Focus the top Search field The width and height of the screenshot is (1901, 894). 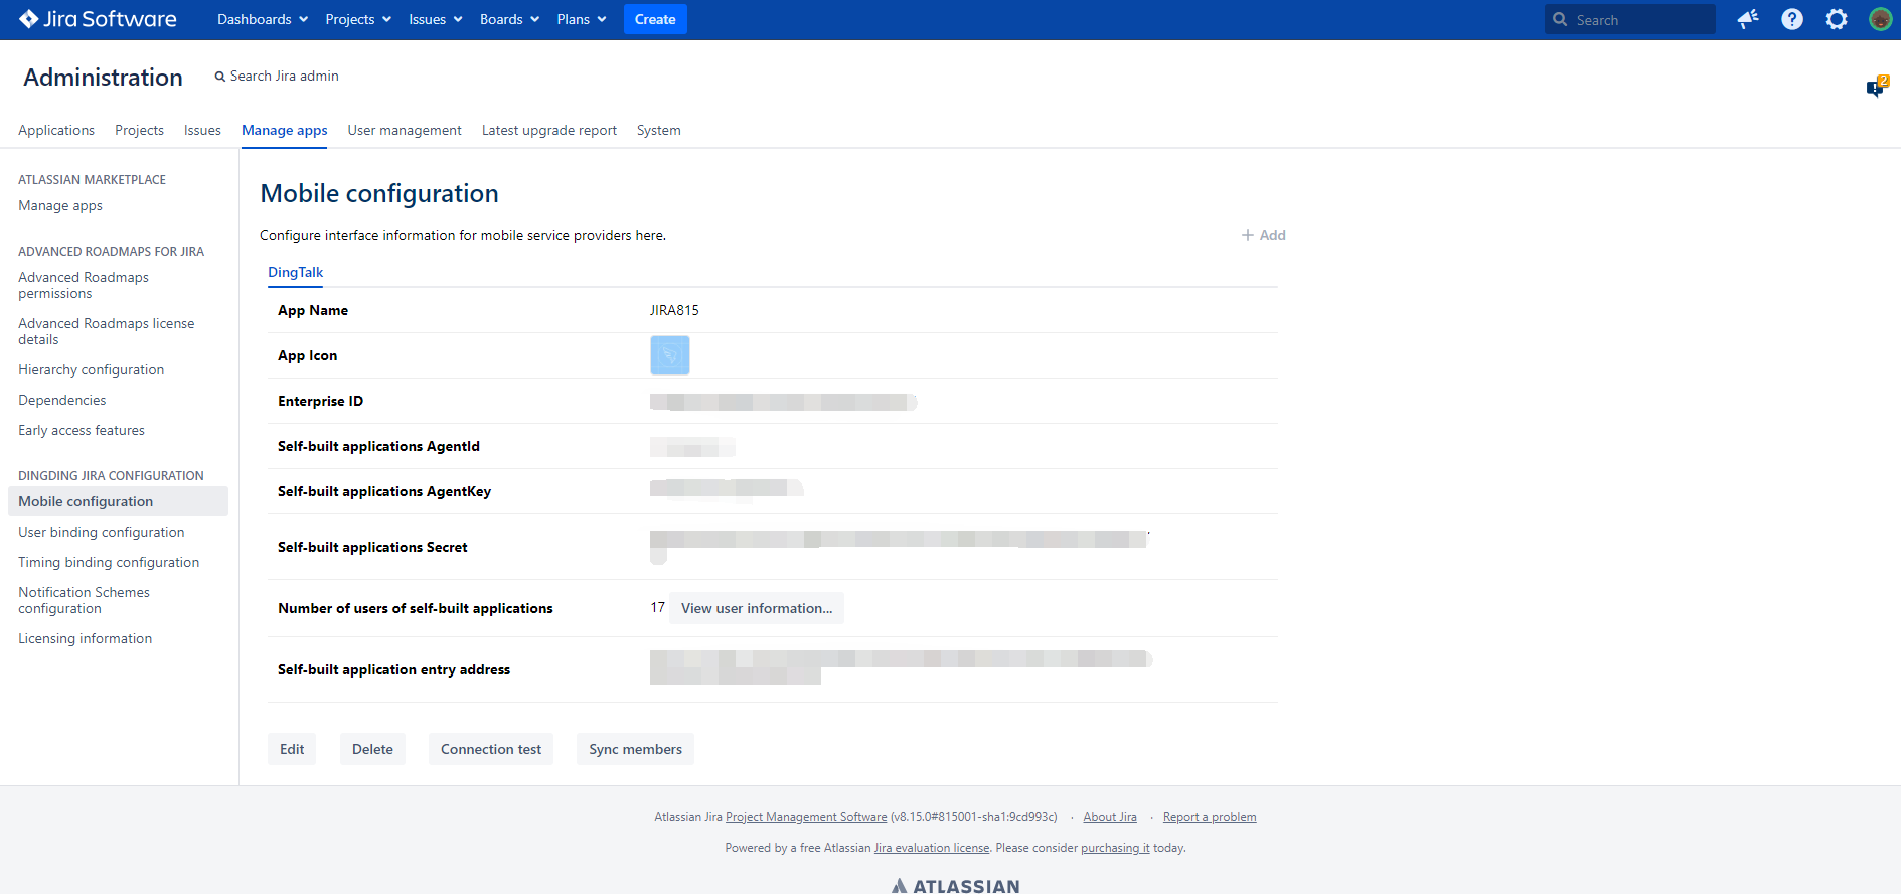(x=1630, y=19)
